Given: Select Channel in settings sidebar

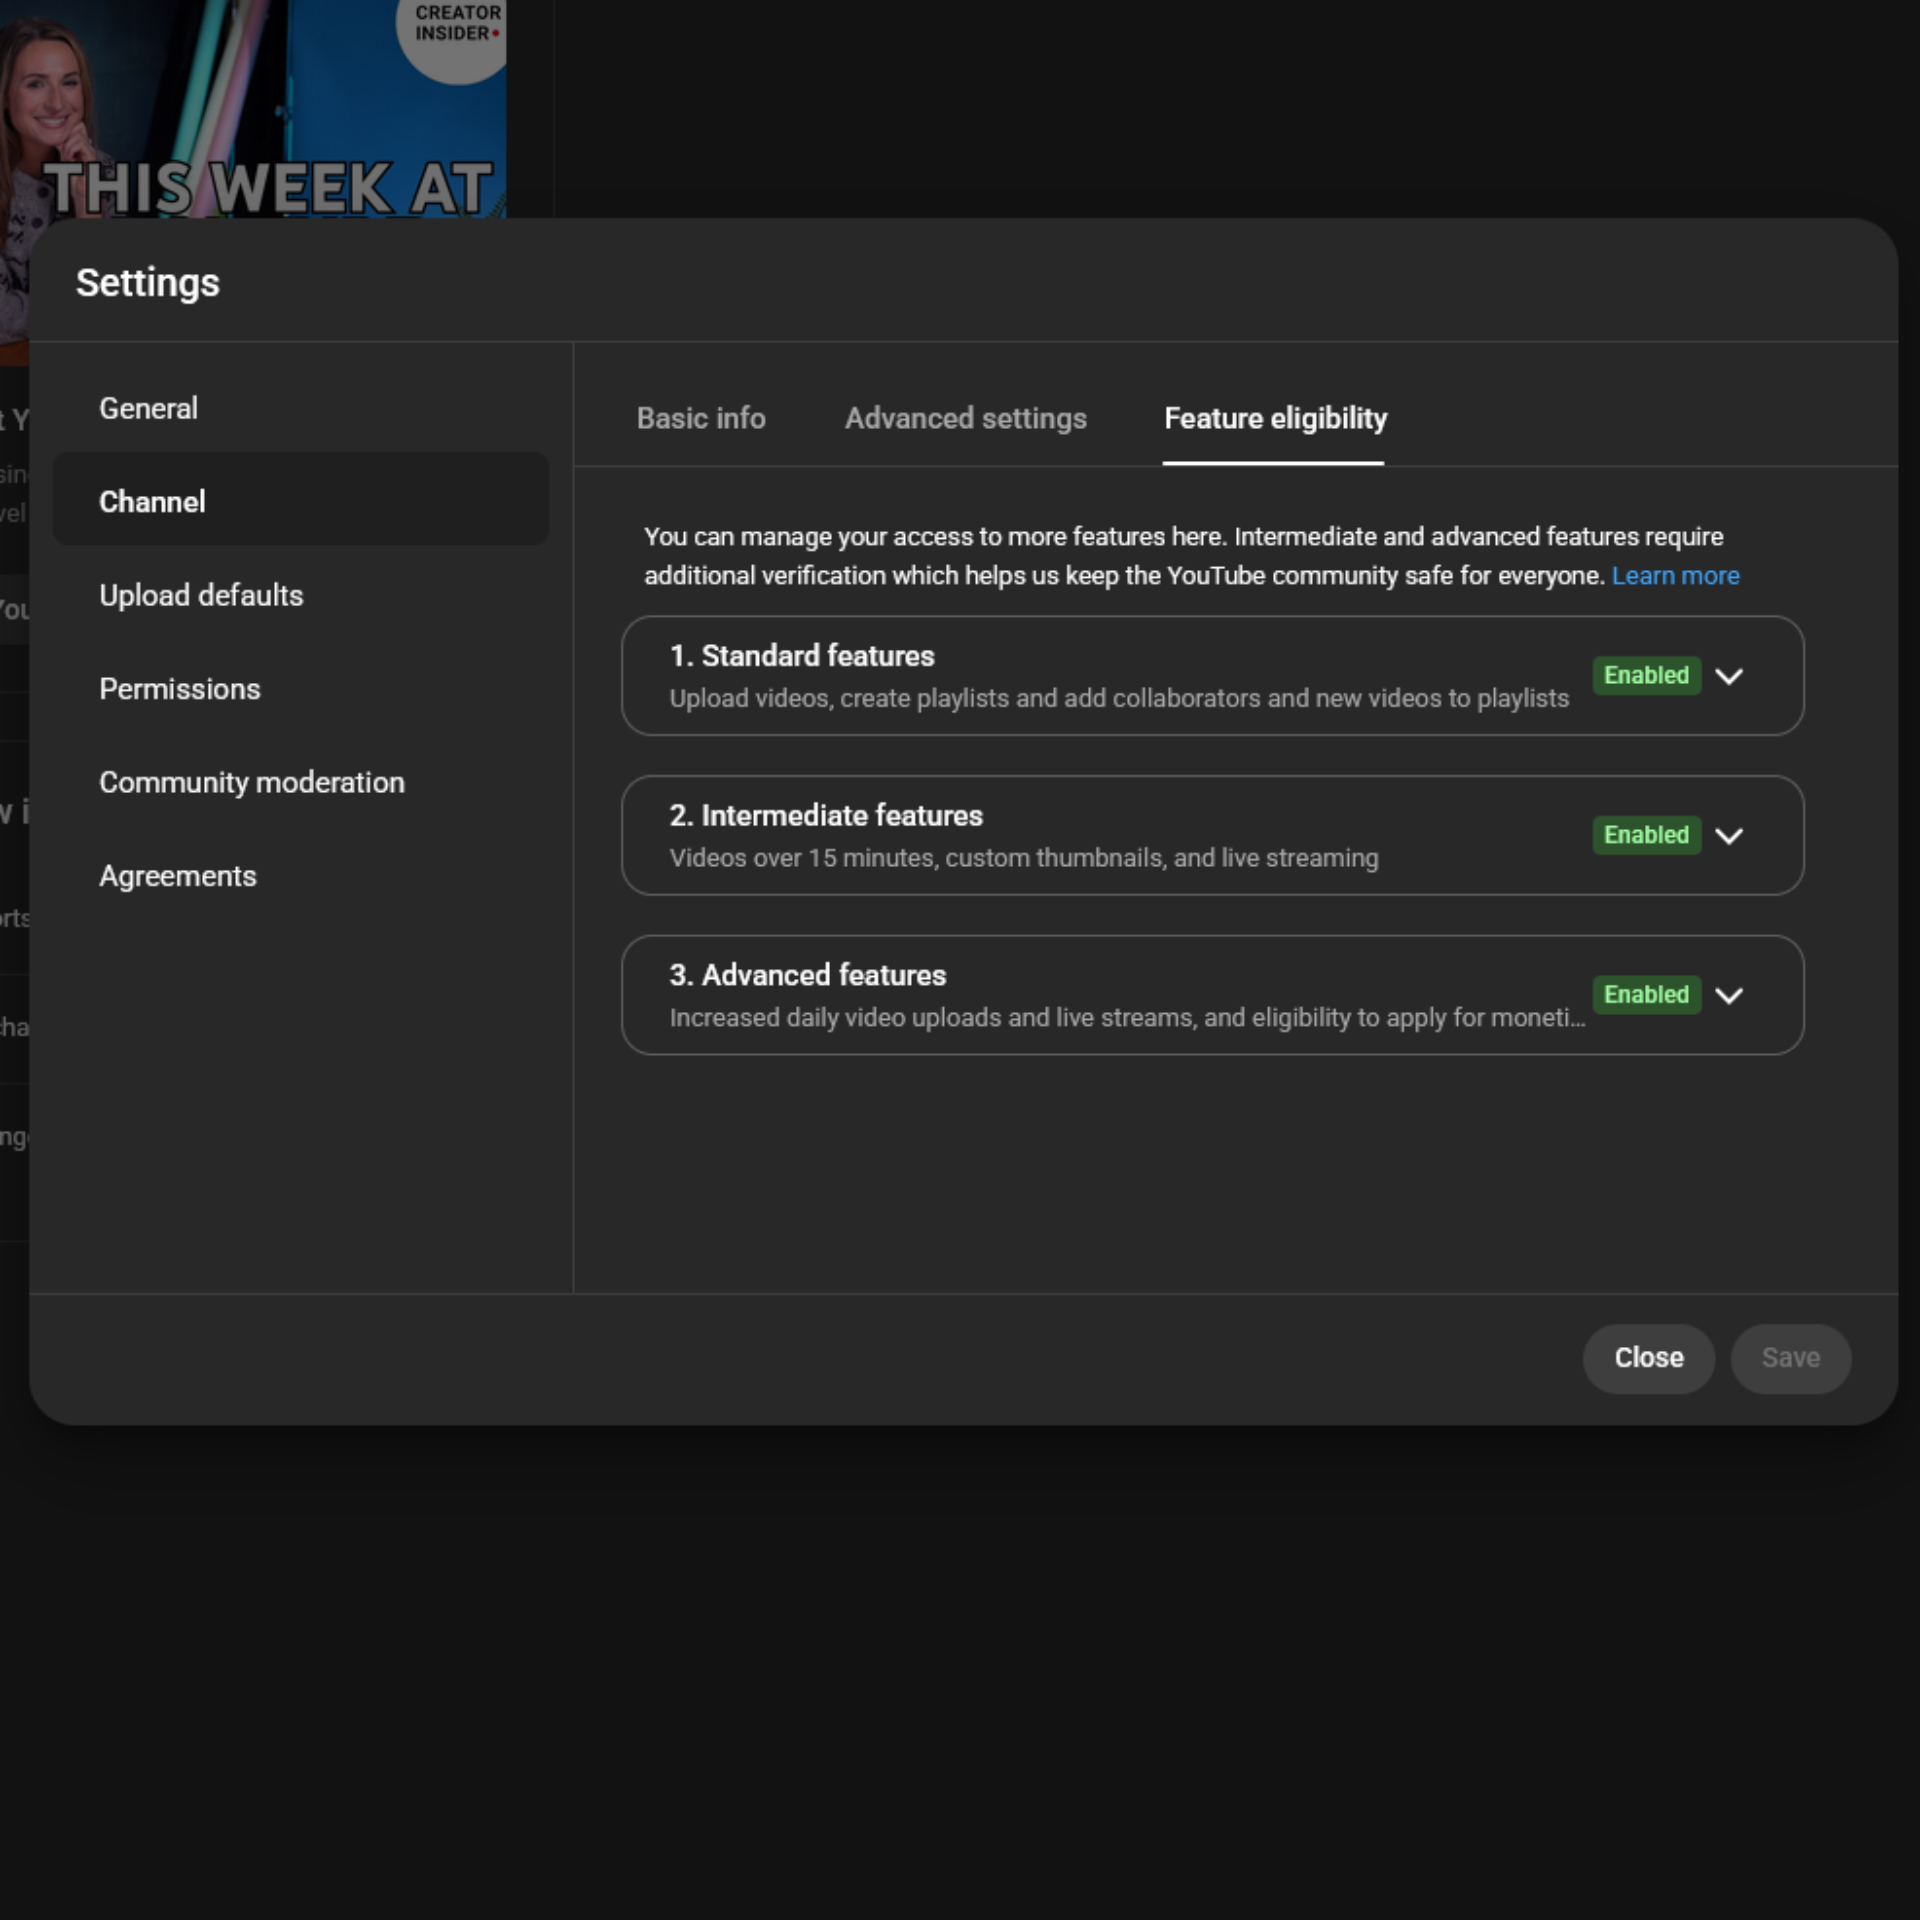Looking at the screenshot, I should [x=152, y=501].
